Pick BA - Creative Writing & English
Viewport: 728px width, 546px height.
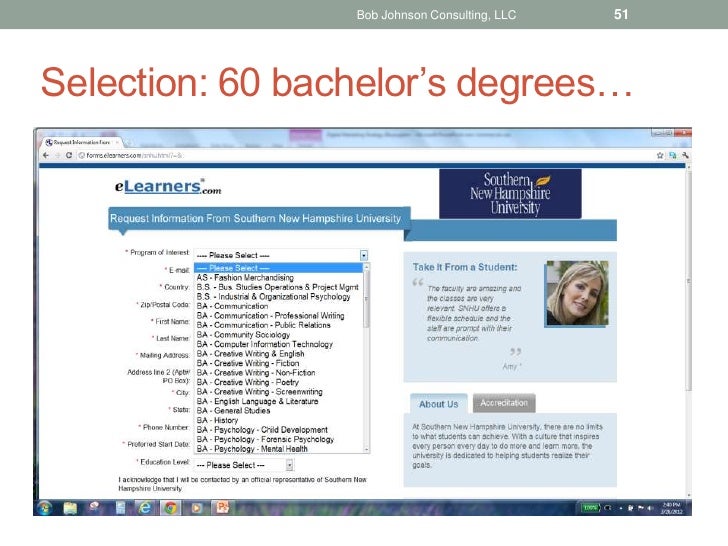(279, 353)
